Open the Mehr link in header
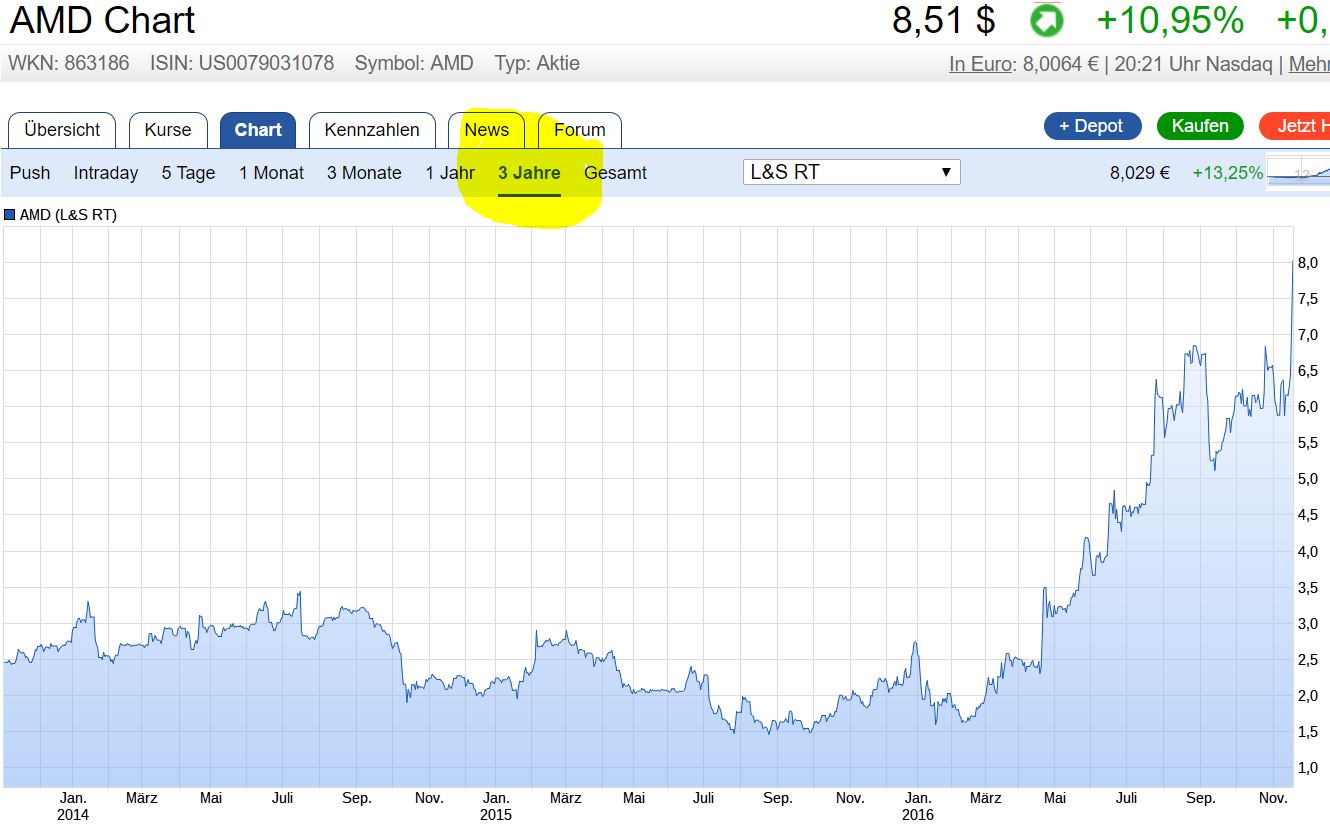Image resolution: width=1330 pixels, height=827 pixels. [x=1309, y=64]
